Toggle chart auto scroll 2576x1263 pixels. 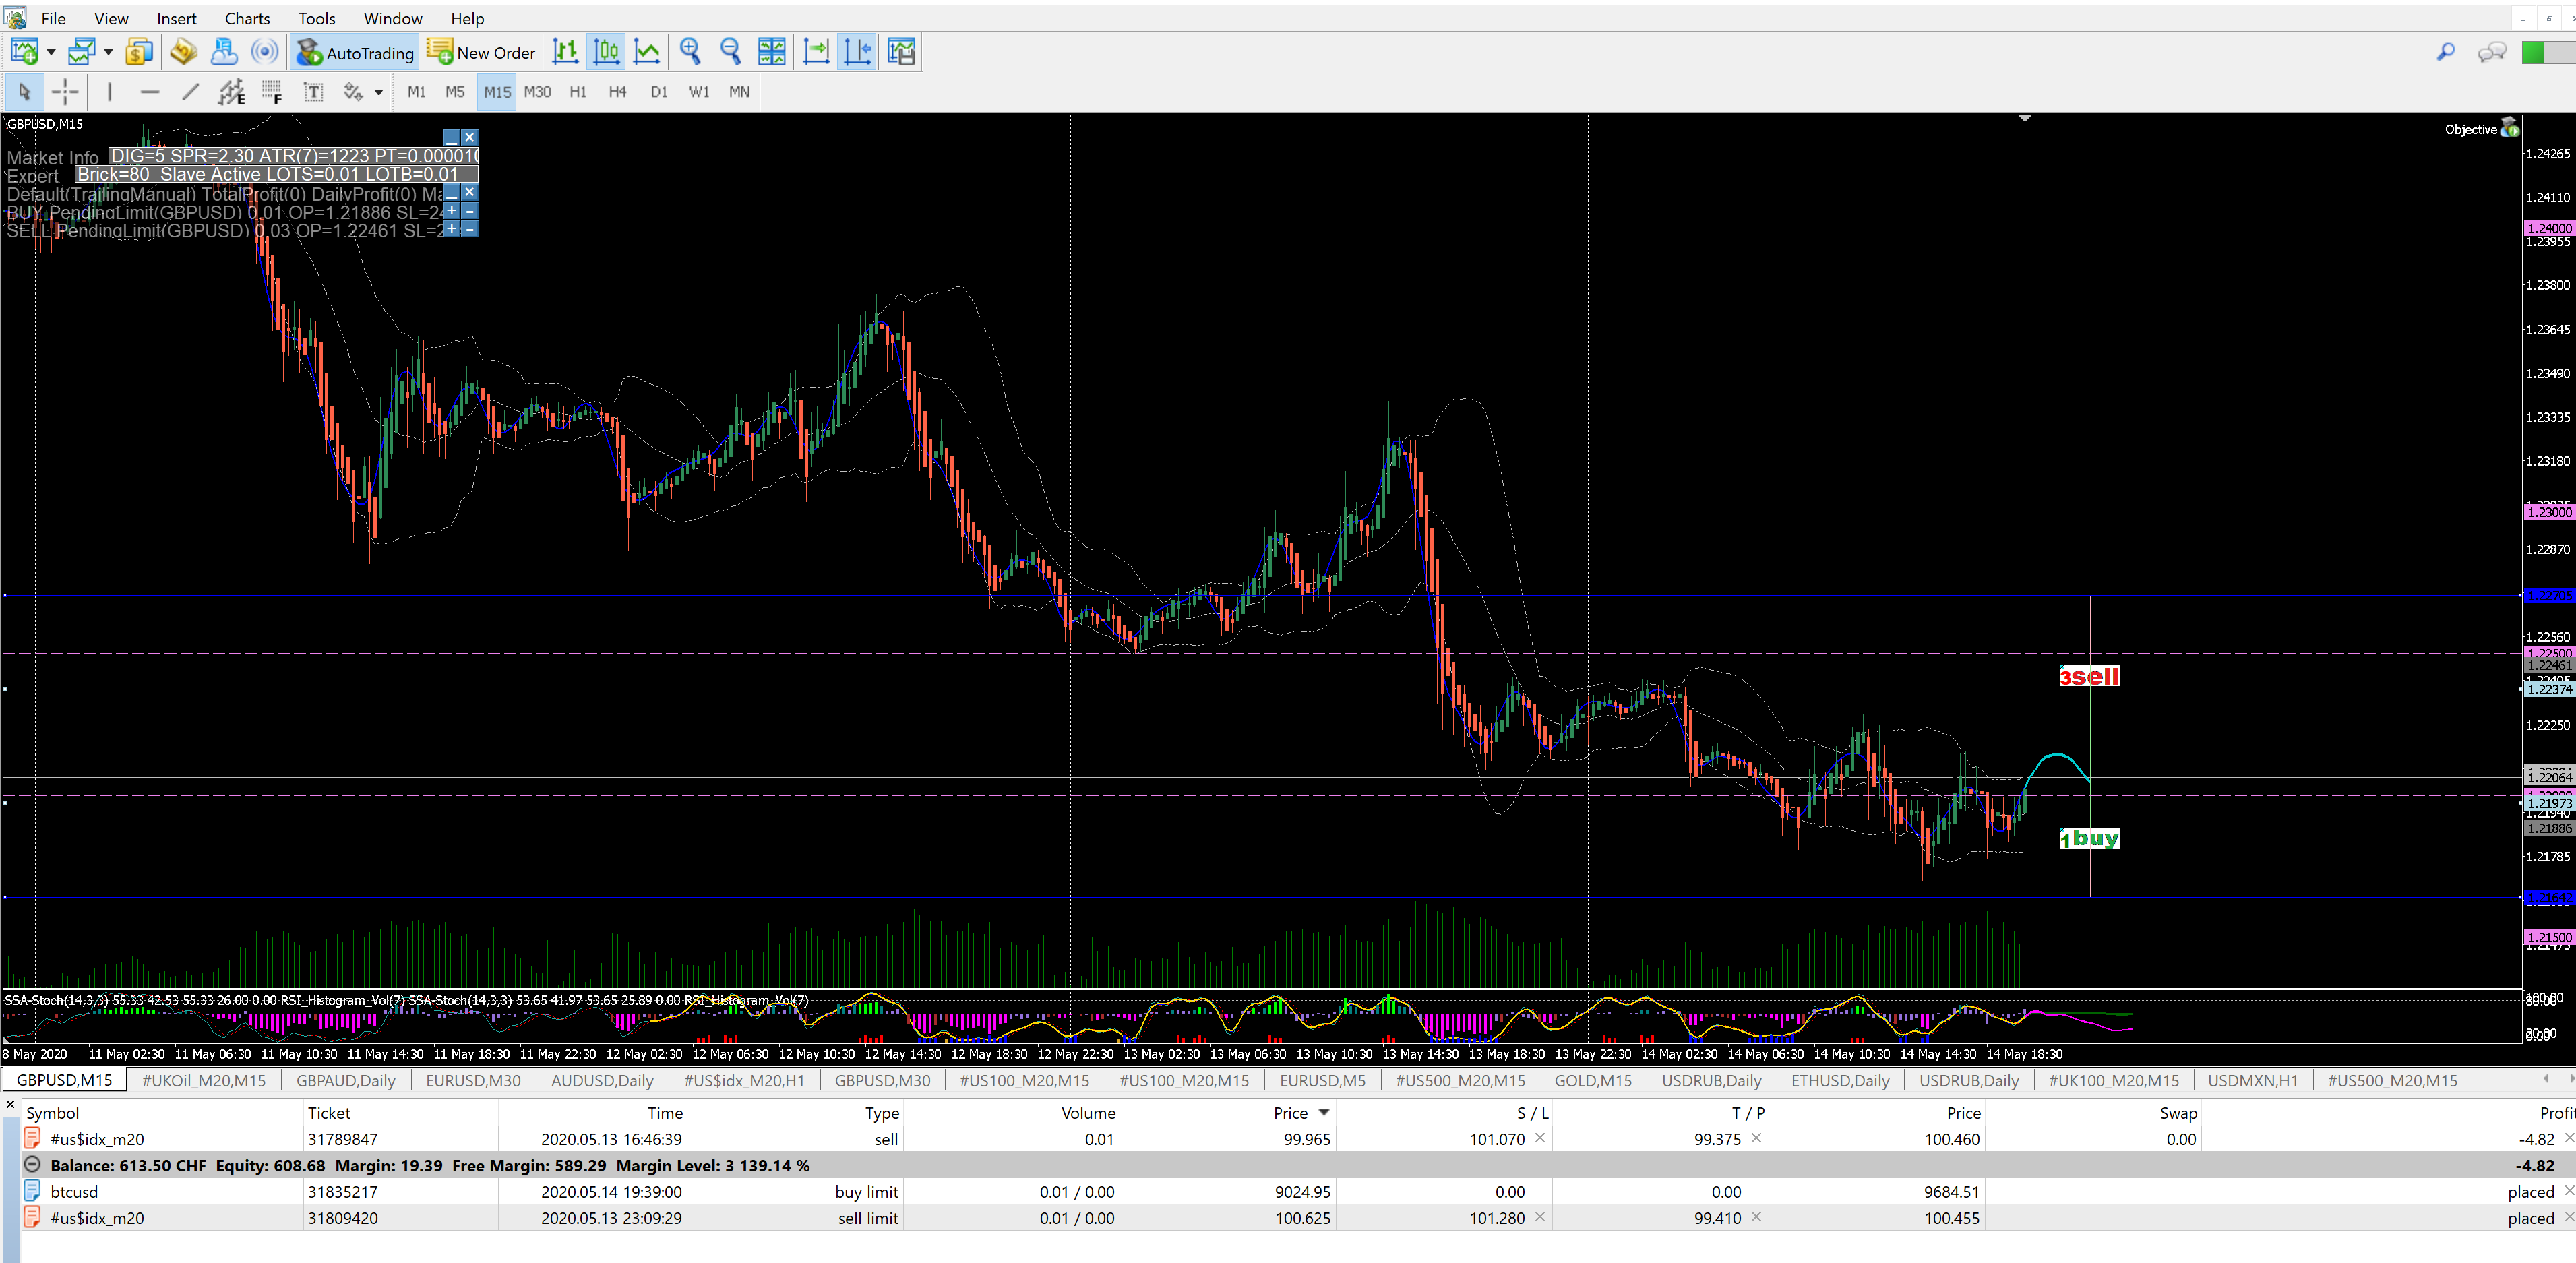coord(816,52)
